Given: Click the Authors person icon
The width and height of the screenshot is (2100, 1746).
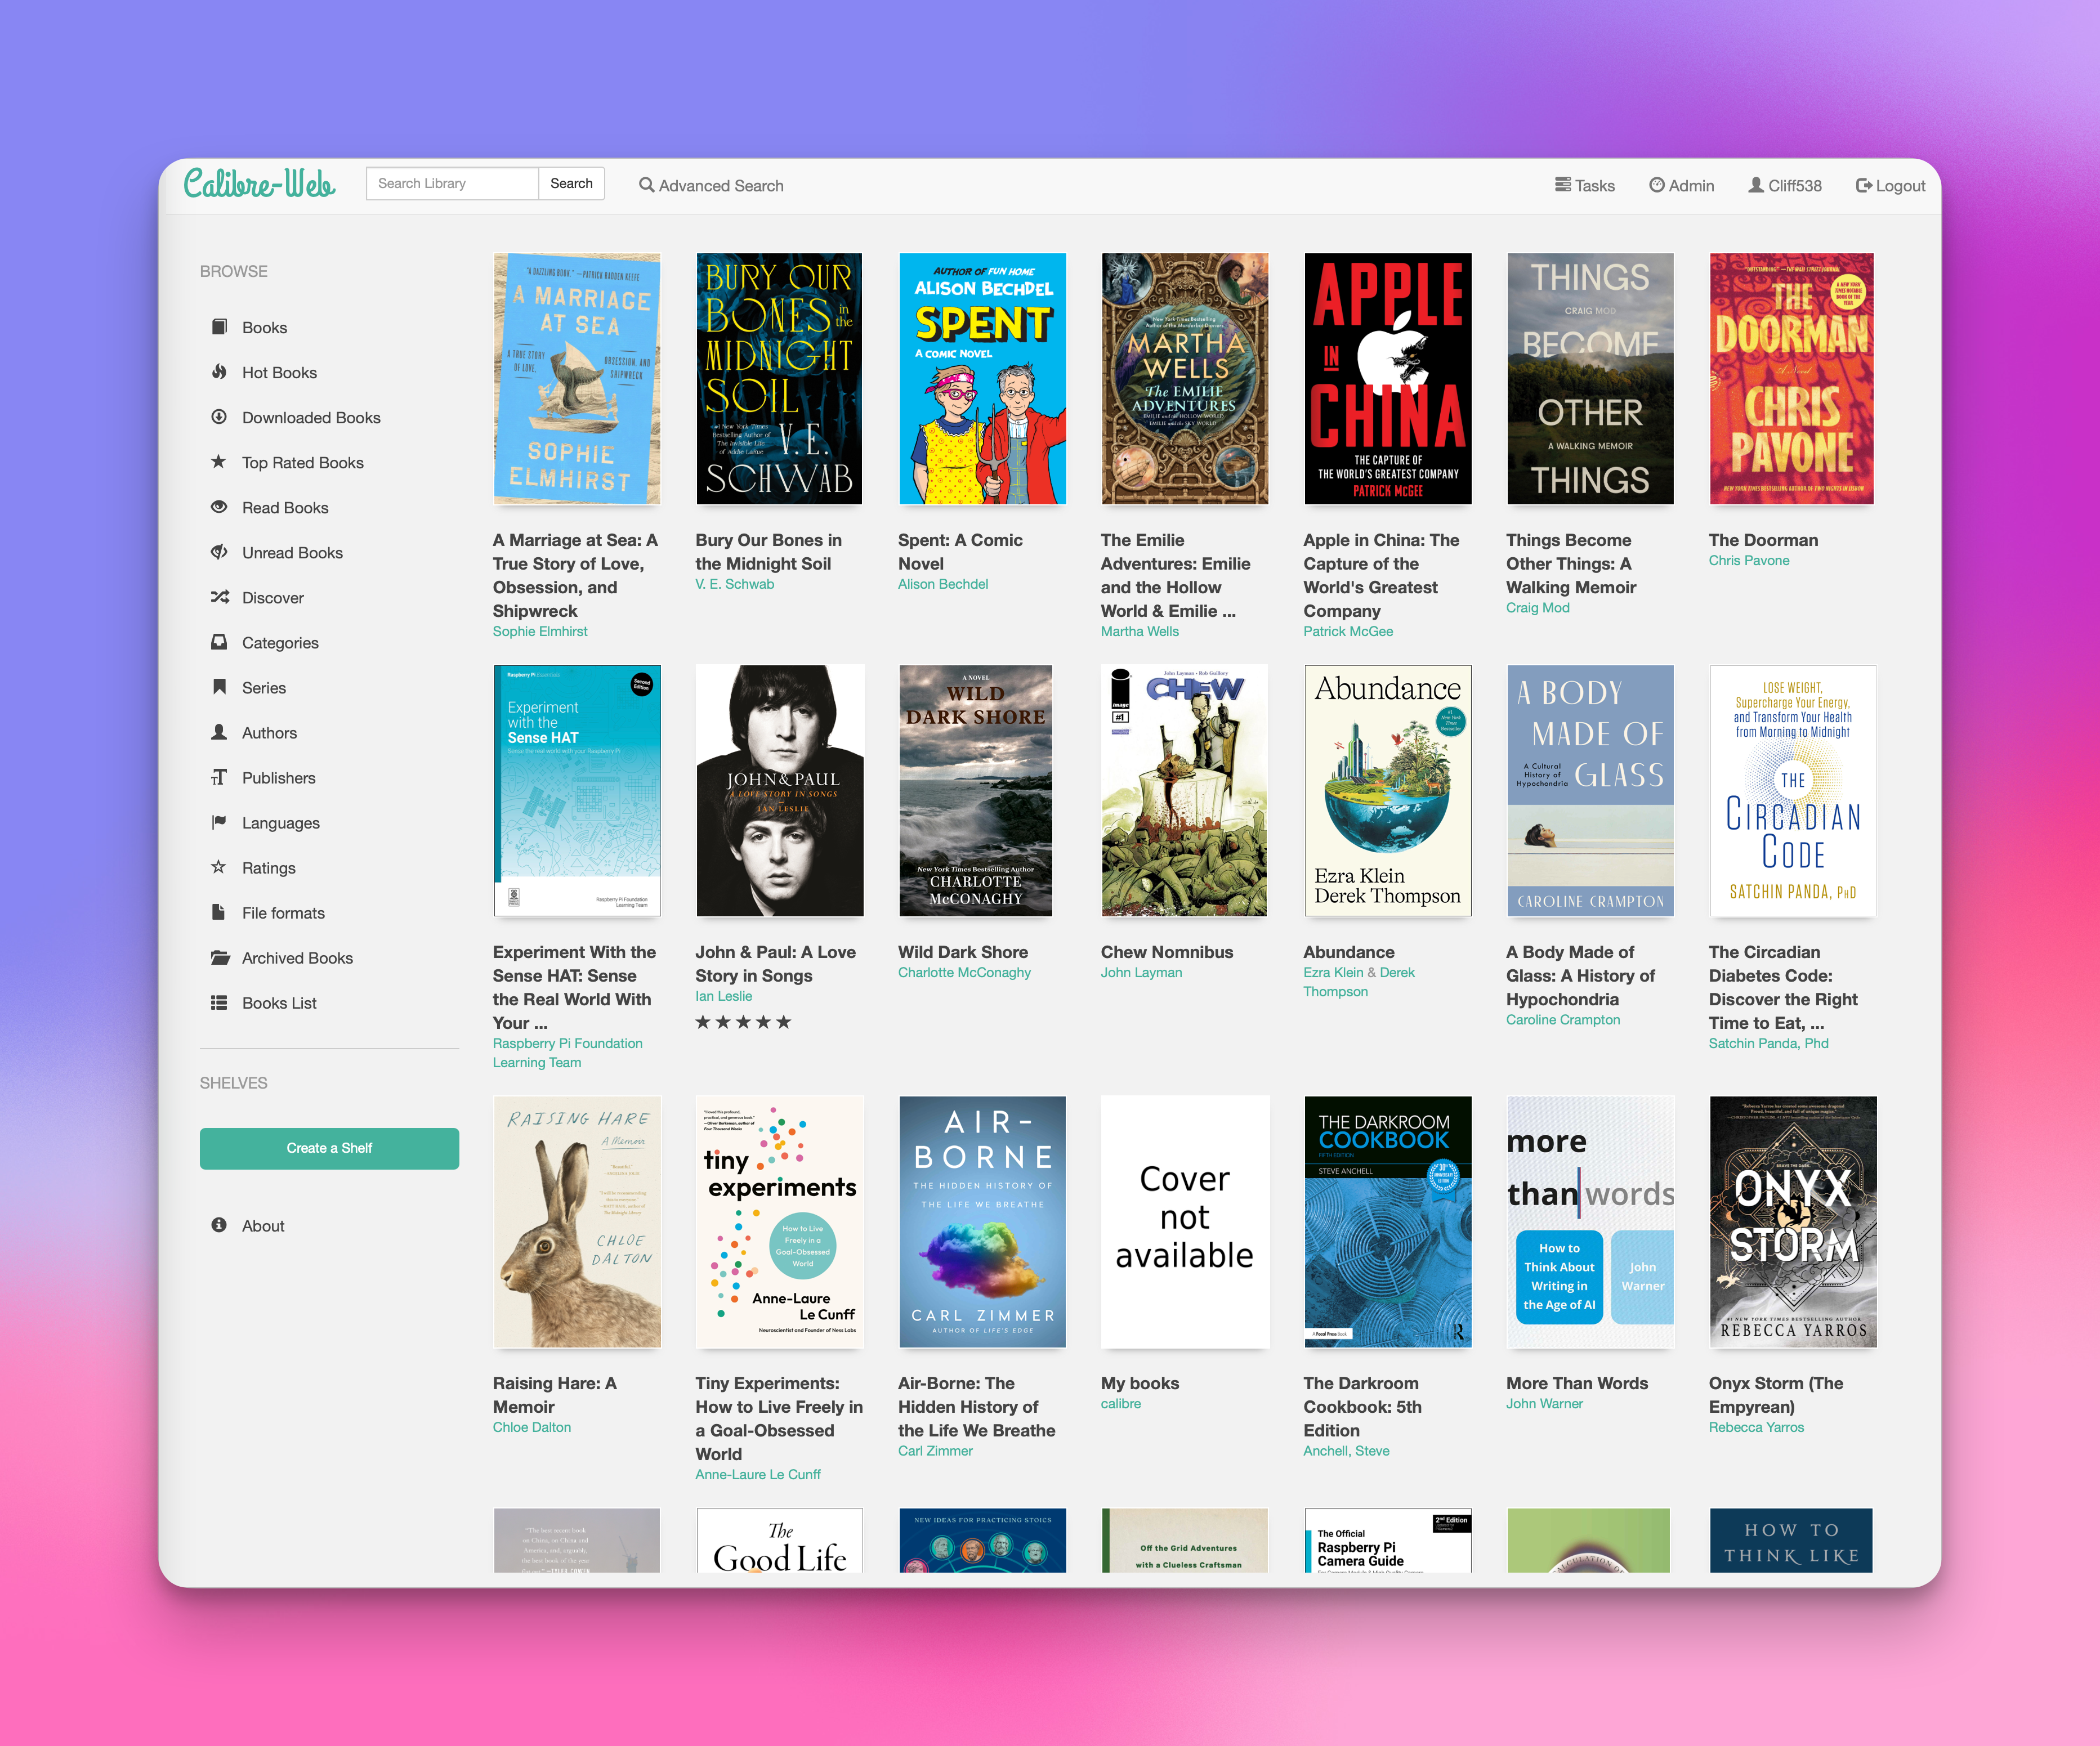Looking at the screenshot, I should click(219, 732).
